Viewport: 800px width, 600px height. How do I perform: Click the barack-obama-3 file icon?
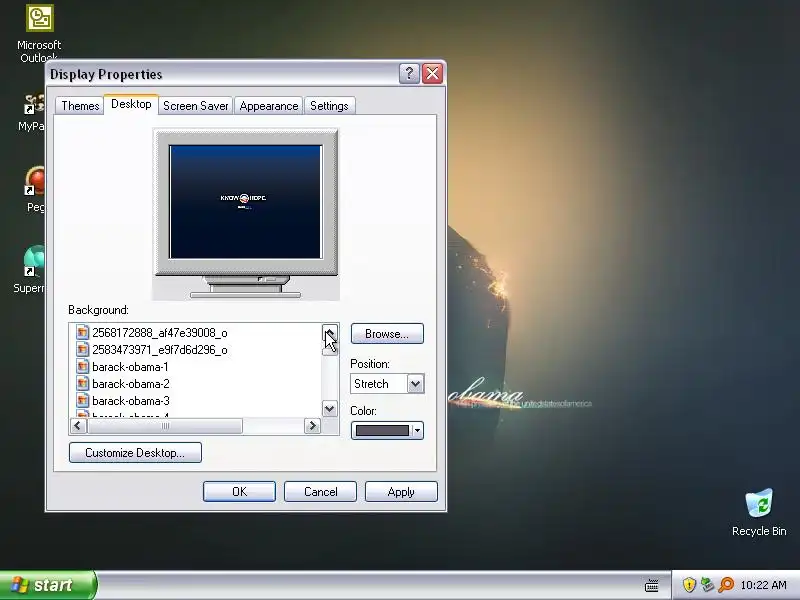[82, 401]
